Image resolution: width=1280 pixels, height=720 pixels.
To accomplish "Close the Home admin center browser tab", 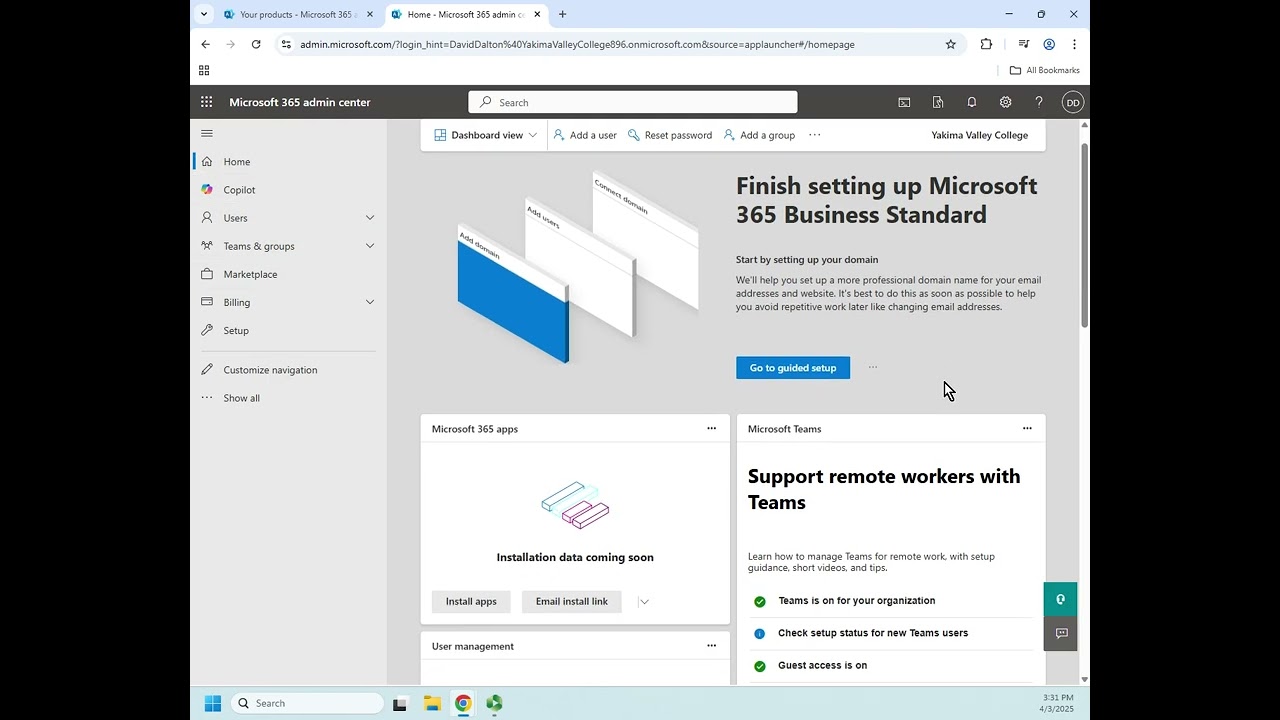I will (538, 14).
